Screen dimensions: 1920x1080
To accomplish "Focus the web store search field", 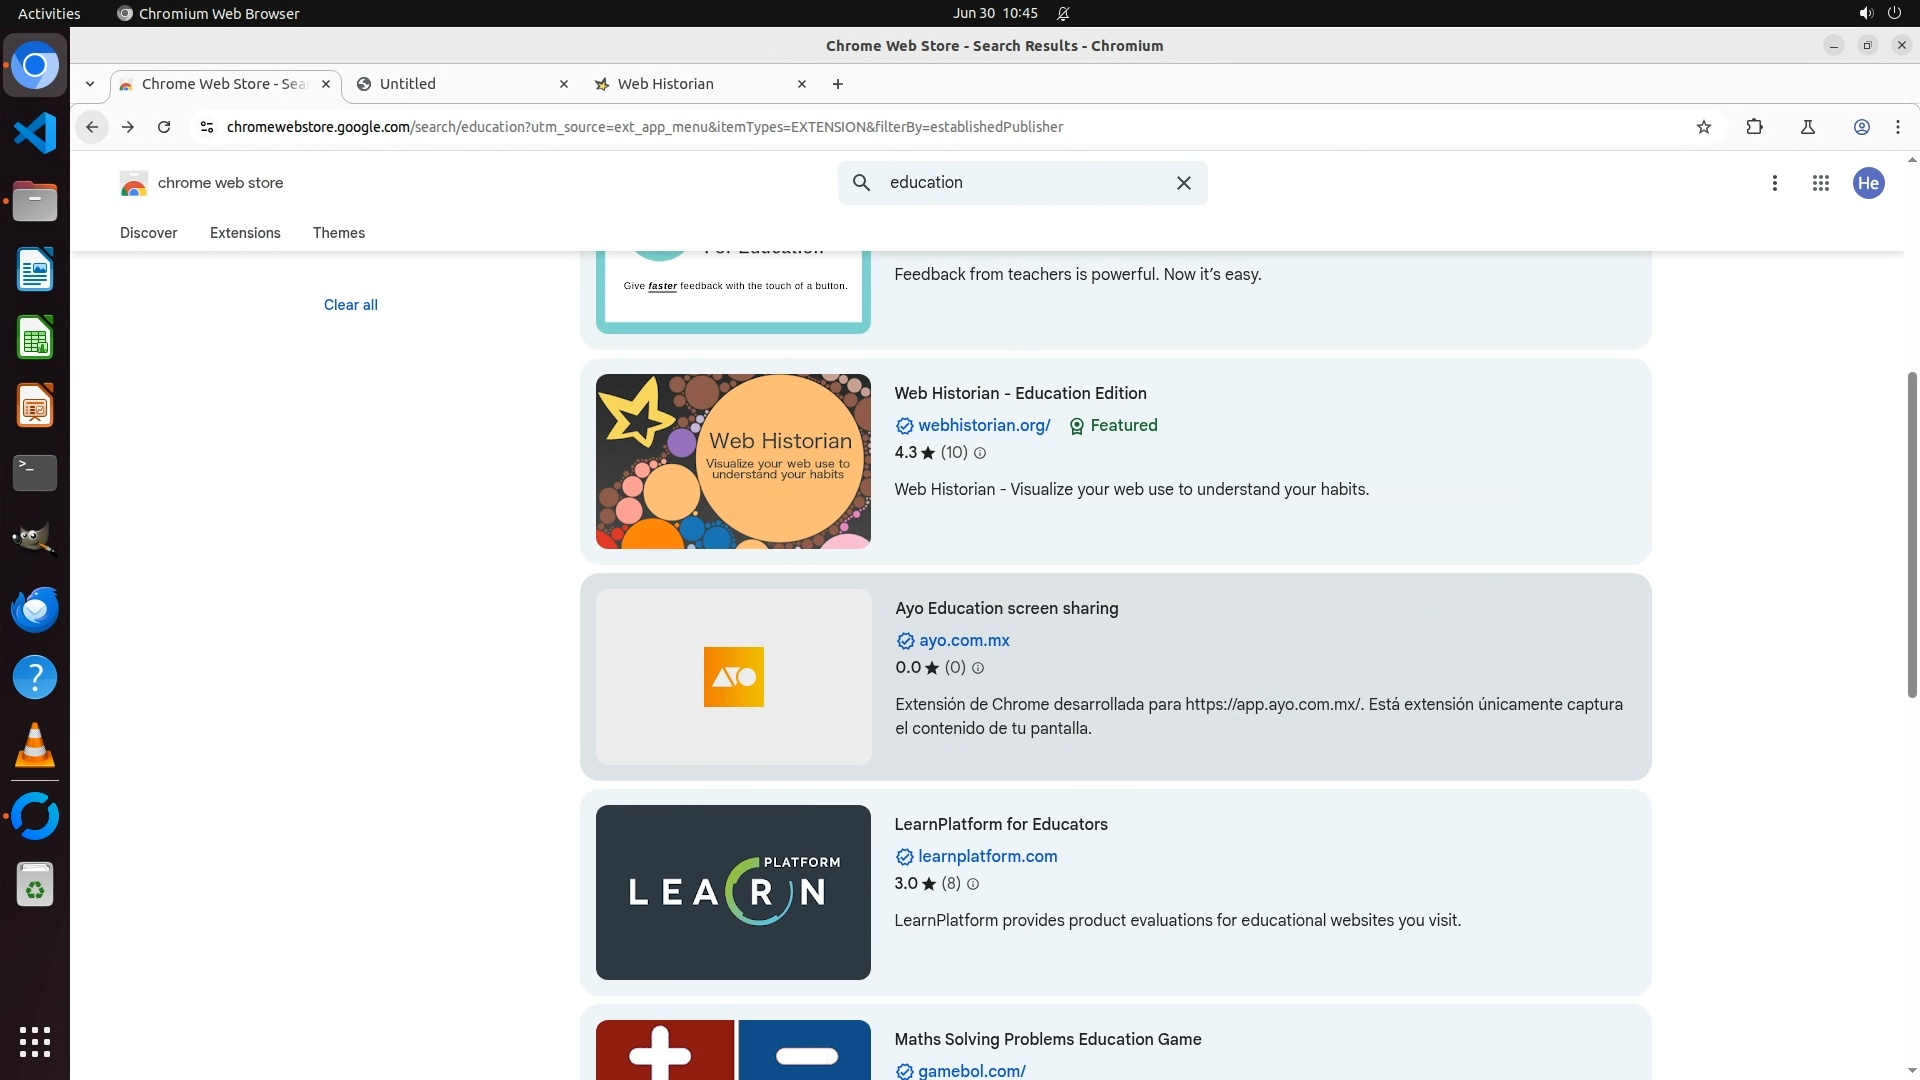I will [1020, 183].
